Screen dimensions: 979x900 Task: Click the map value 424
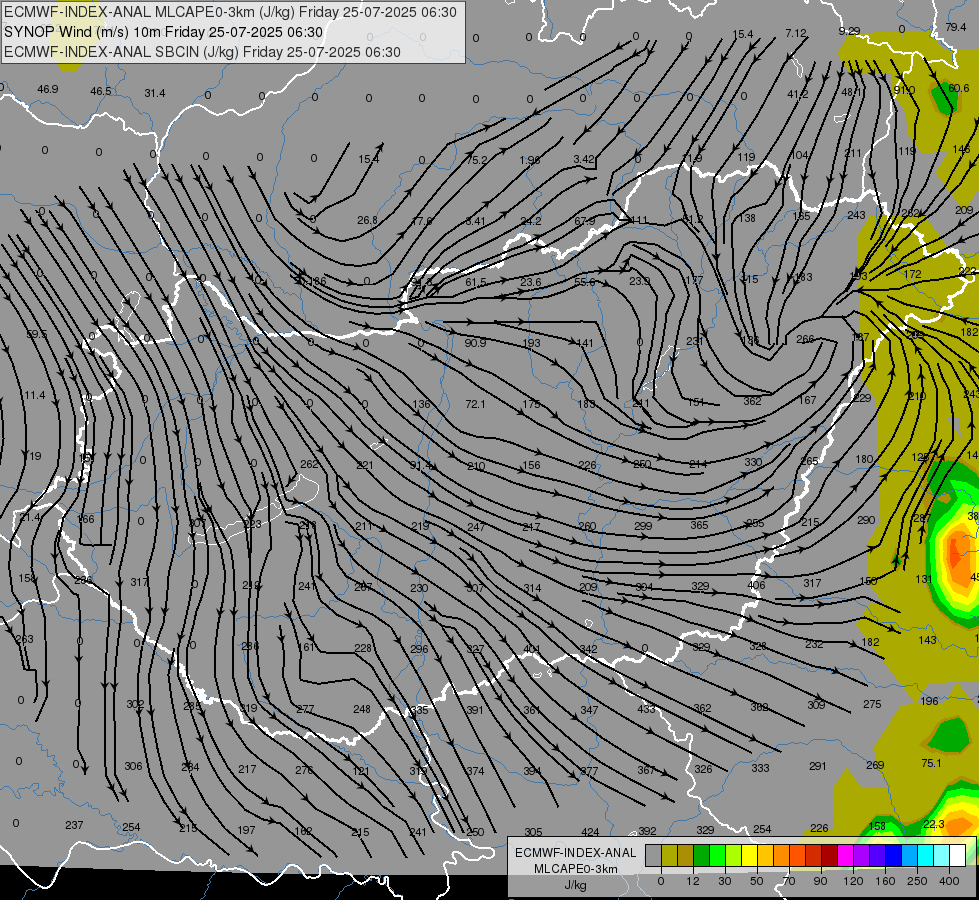590,832
